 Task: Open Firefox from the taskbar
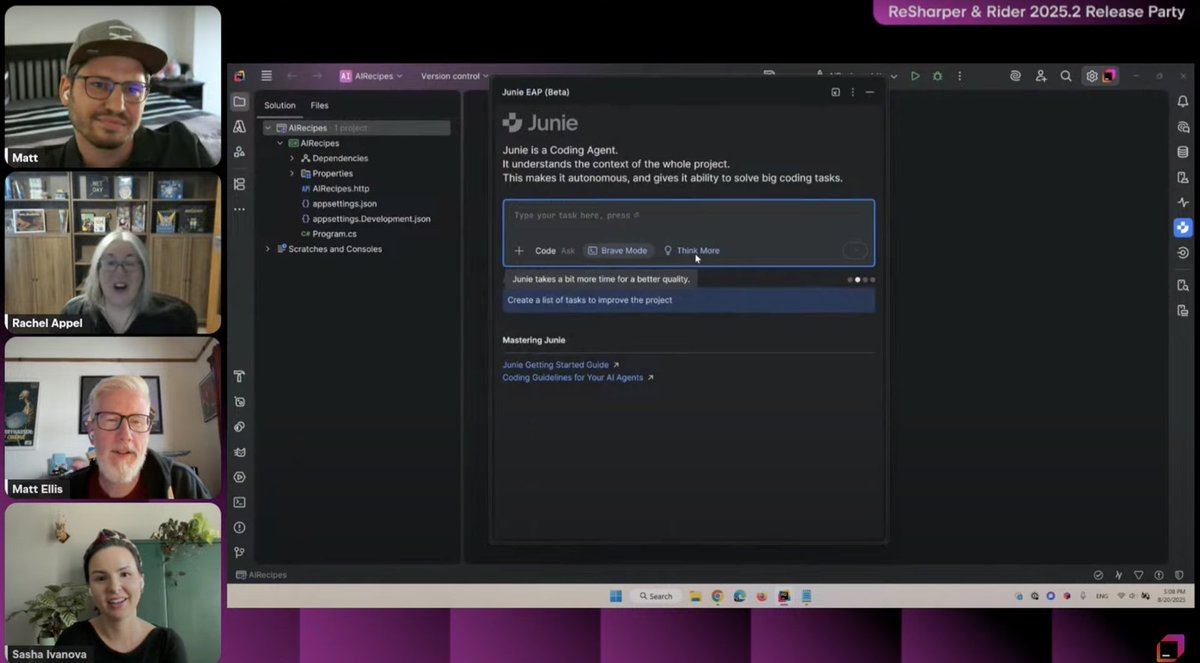(762, 596)
